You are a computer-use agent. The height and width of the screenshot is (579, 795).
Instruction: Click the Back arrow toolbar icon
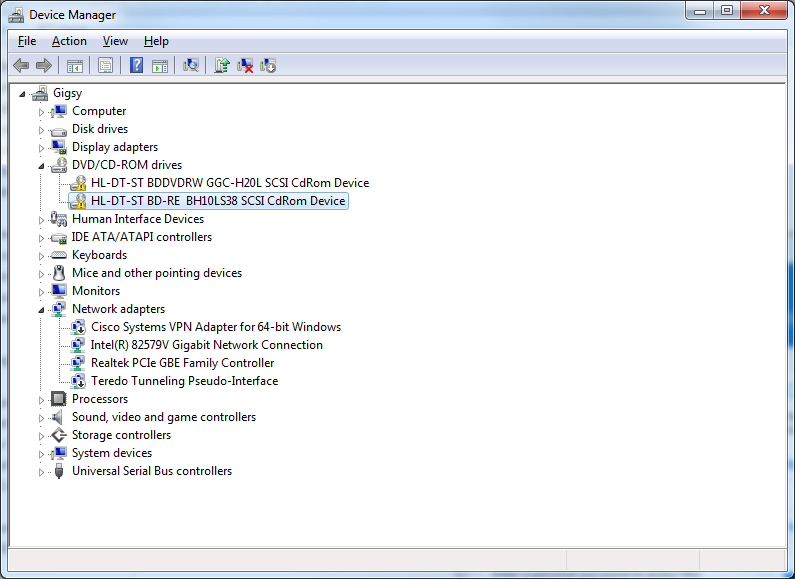pyautogui.click(x=21, y=65)
